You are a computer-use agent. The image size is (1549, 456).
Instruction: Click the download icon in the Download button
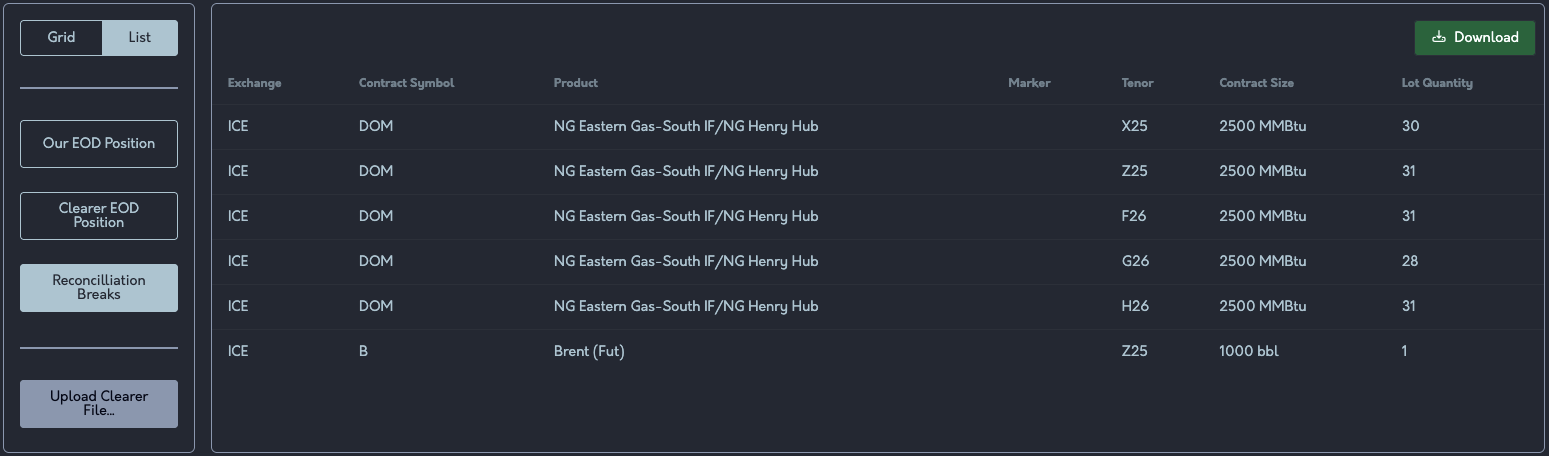click(1439, 37)
